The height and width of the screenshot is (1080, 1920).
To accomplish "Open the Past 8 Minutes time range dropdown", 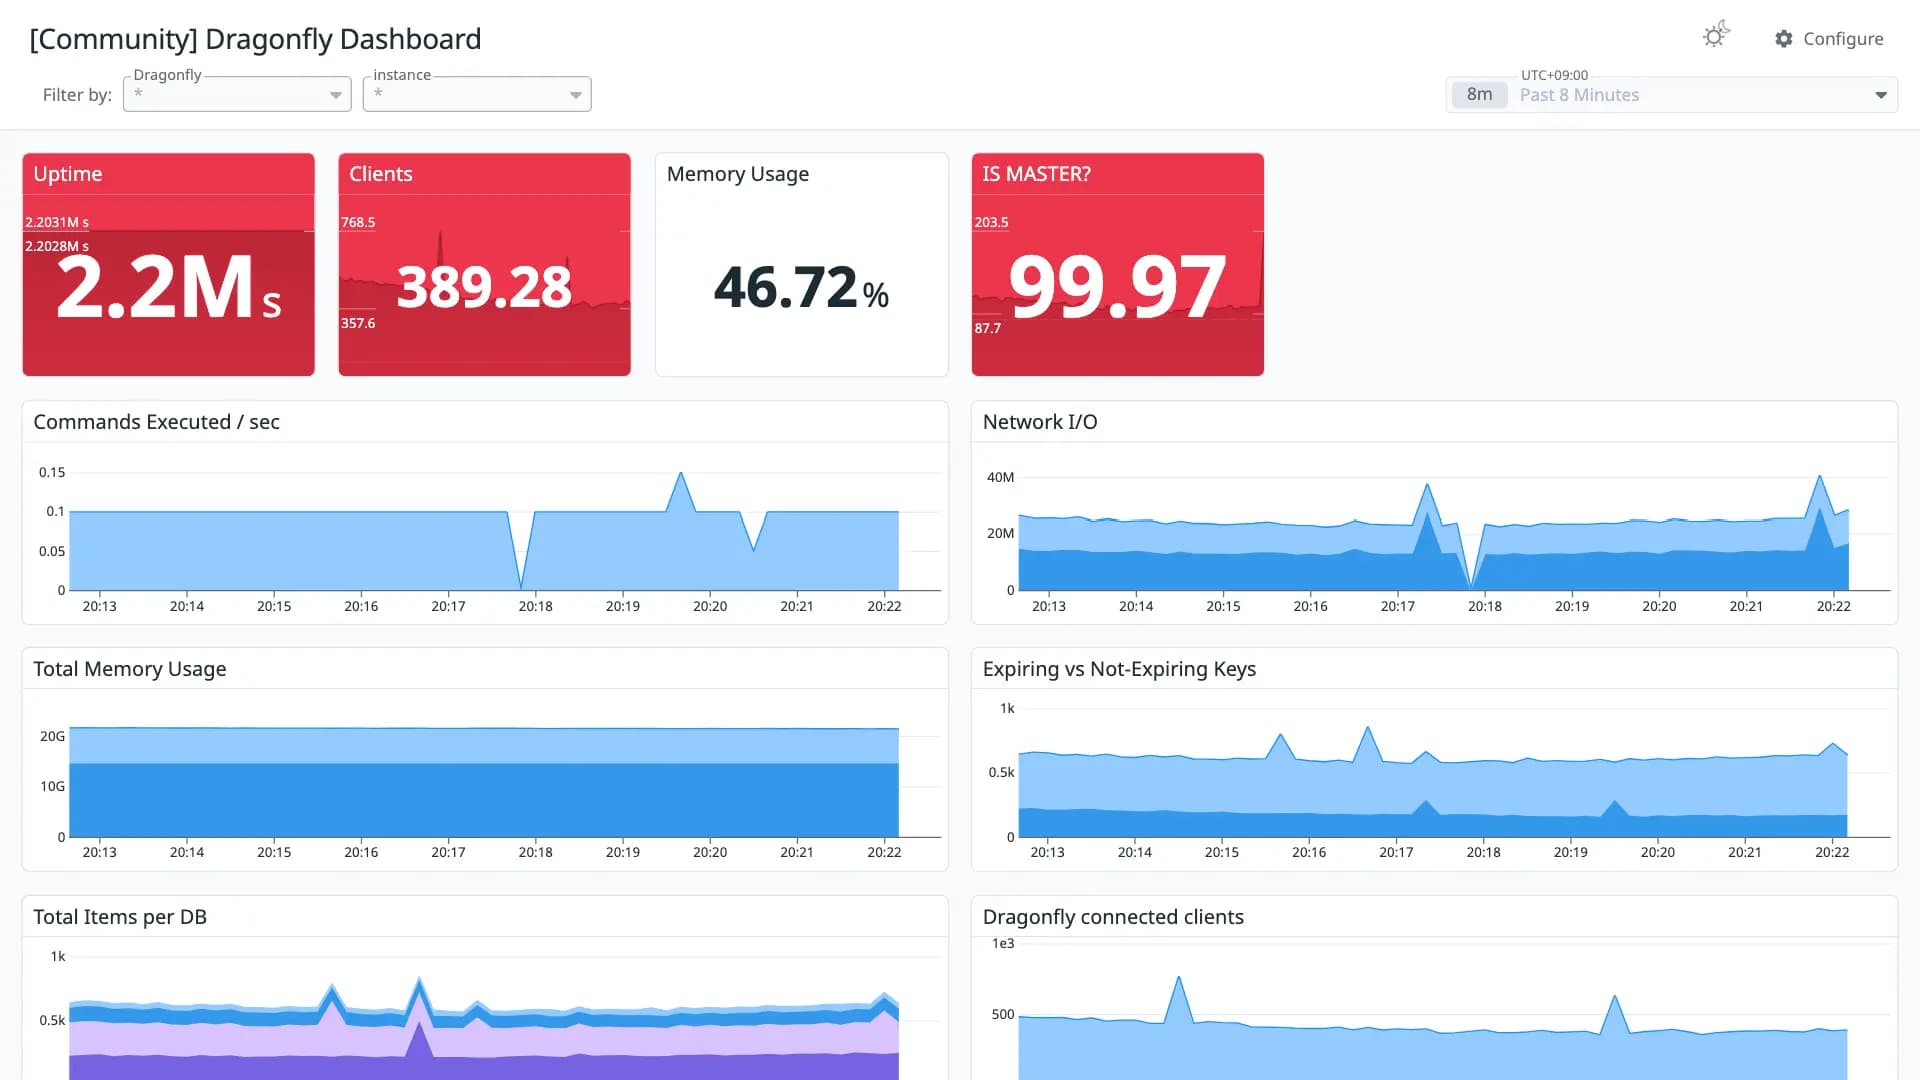I will click(x=1671, y=95).
